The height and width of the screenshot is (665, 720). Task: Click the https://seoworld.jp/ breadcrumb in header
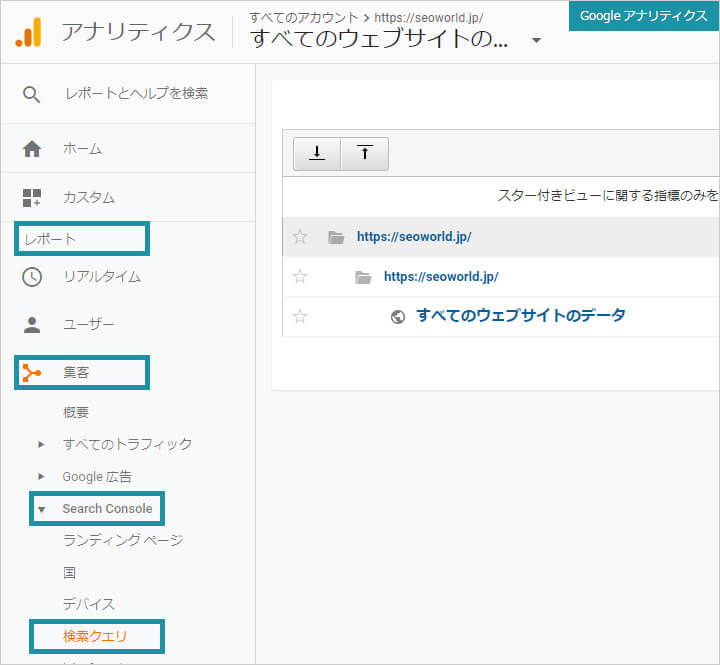tap(429, 18)
